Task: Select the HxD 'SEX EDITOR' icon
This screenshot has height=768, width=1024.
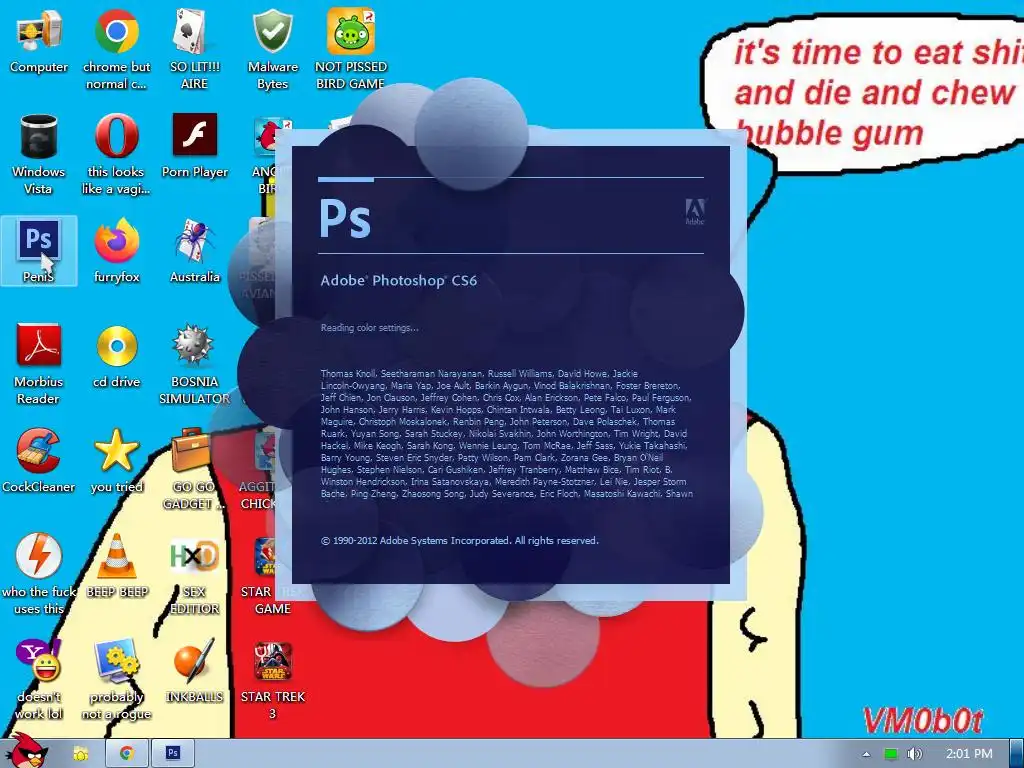Action: (x=194, y=575)
